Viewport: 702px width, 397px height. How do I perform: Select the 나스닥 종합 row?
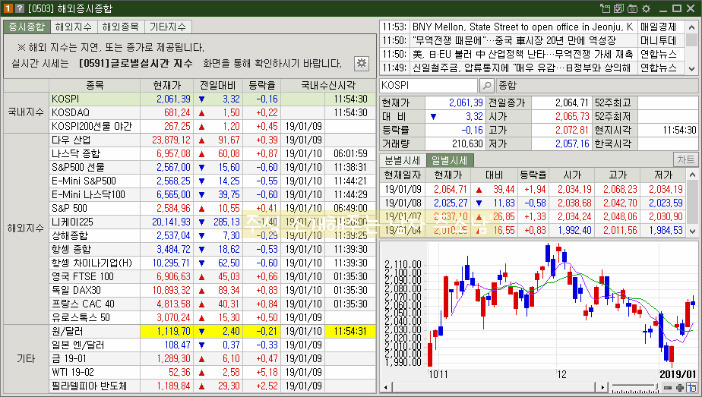point(212,154)
